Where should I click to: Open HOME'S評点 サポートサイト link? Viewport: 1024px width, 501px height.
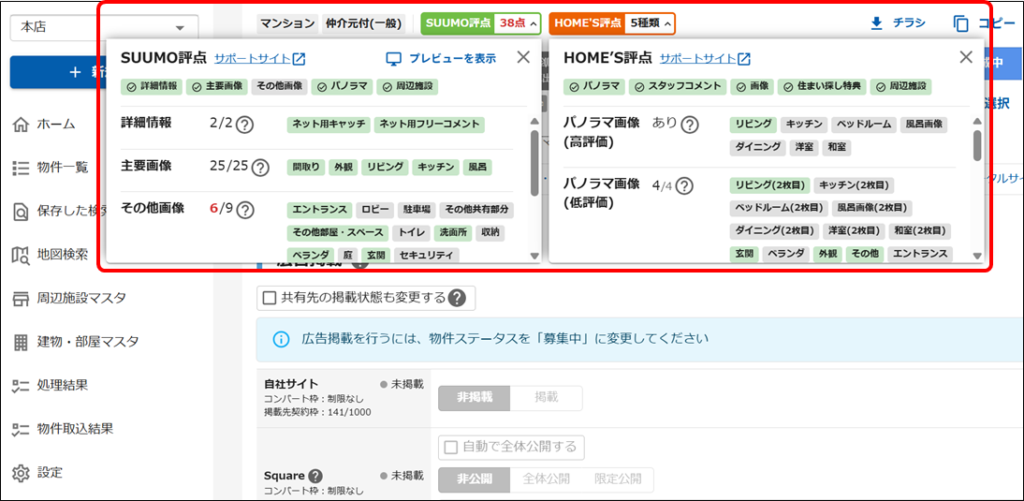coord(698,59)
